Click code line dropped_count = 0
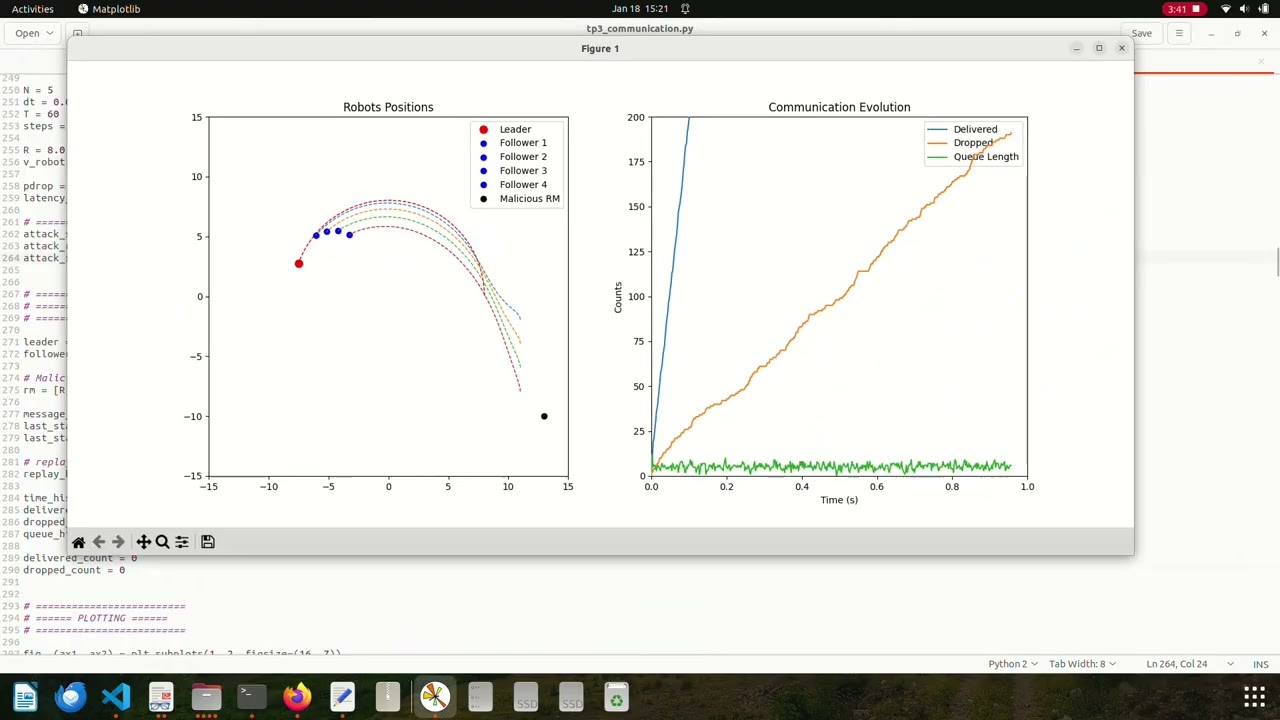The image size is (1280, 720). 74,570
